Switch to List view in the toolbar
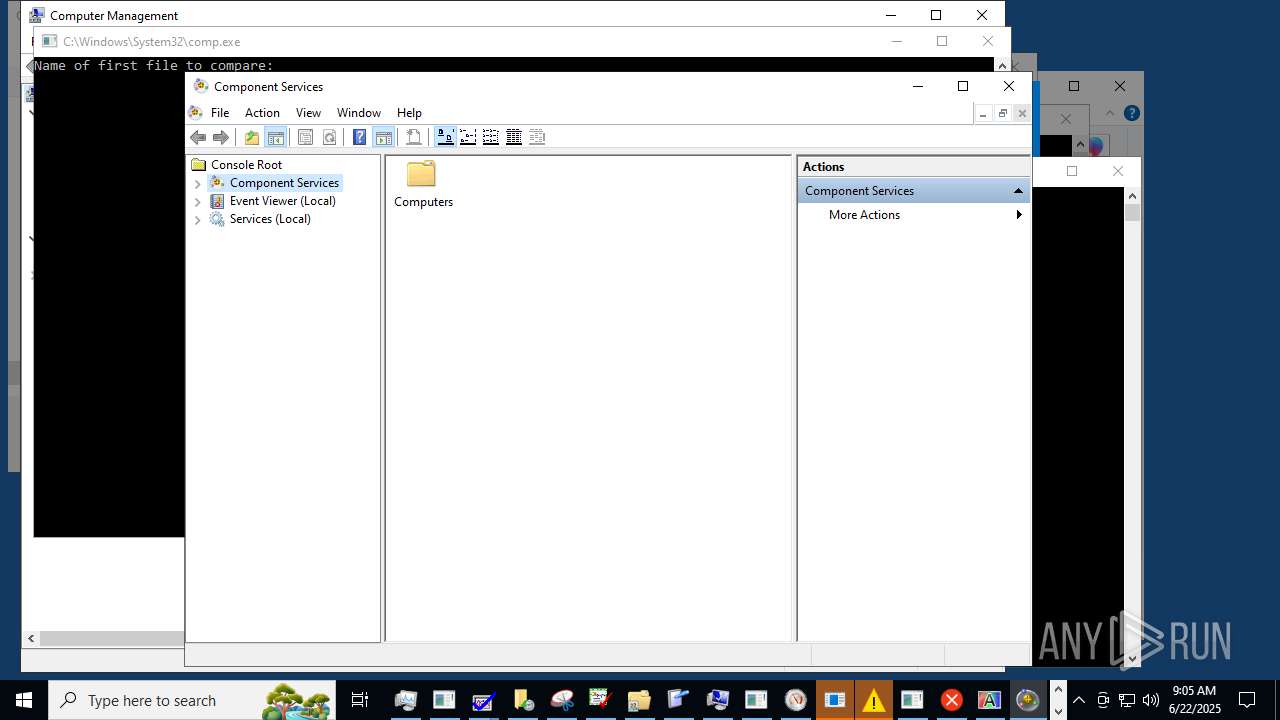This screenshot has height=720, width=1280. (x=491, y=137)
